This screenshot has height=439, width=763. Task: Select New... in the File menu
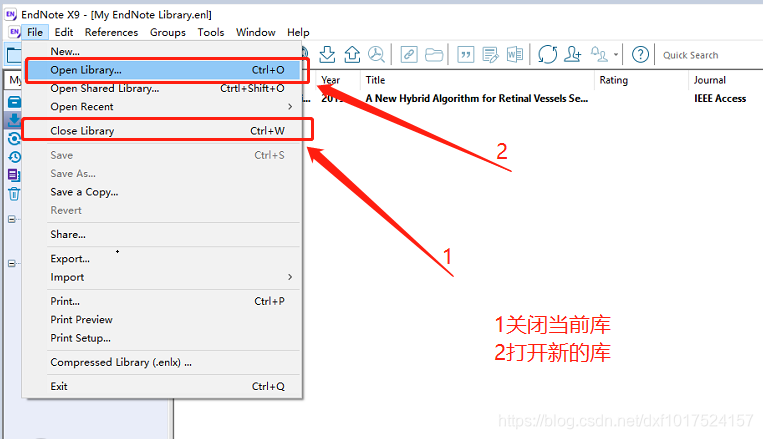click(x=162, y=51)
